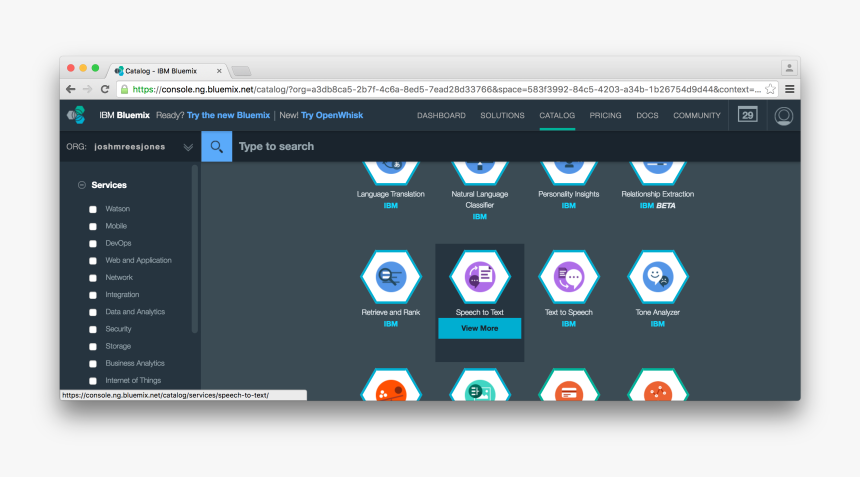The image size is (860, 477).
Task: Click the View More button
Action: click(480, 328)
